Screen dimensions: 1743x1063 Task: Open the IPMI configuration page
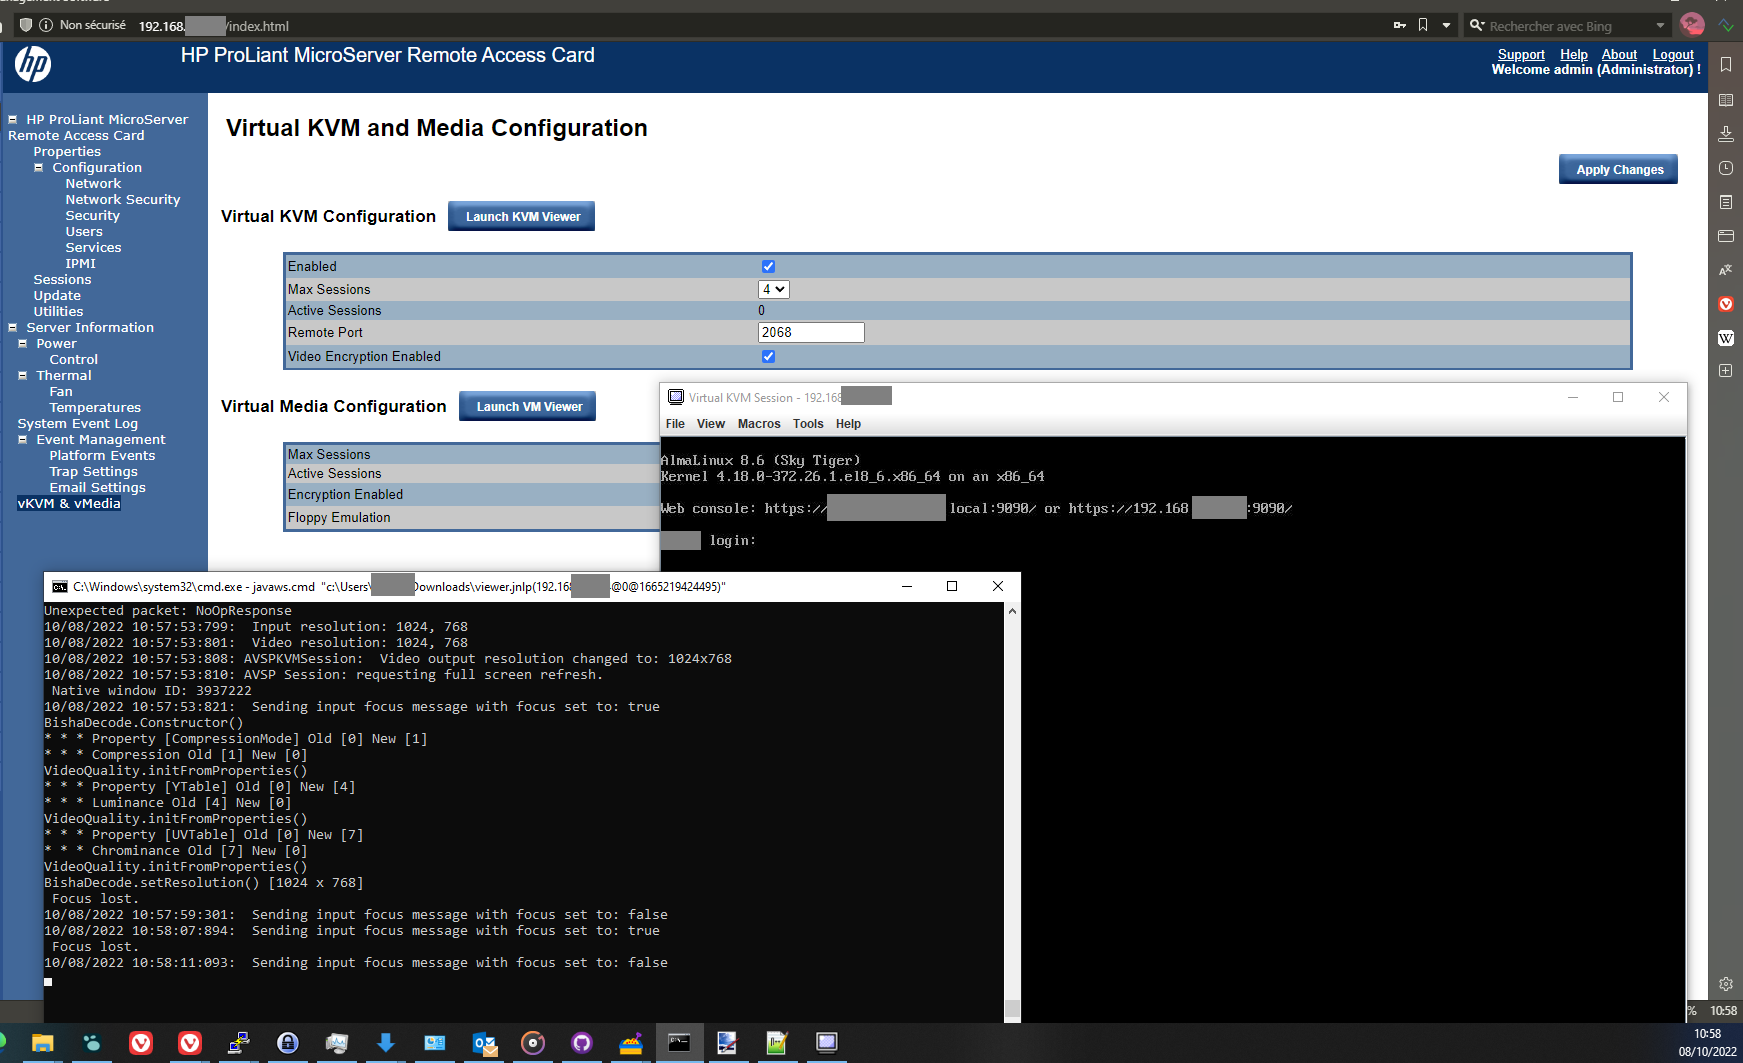tap(81, 264)
